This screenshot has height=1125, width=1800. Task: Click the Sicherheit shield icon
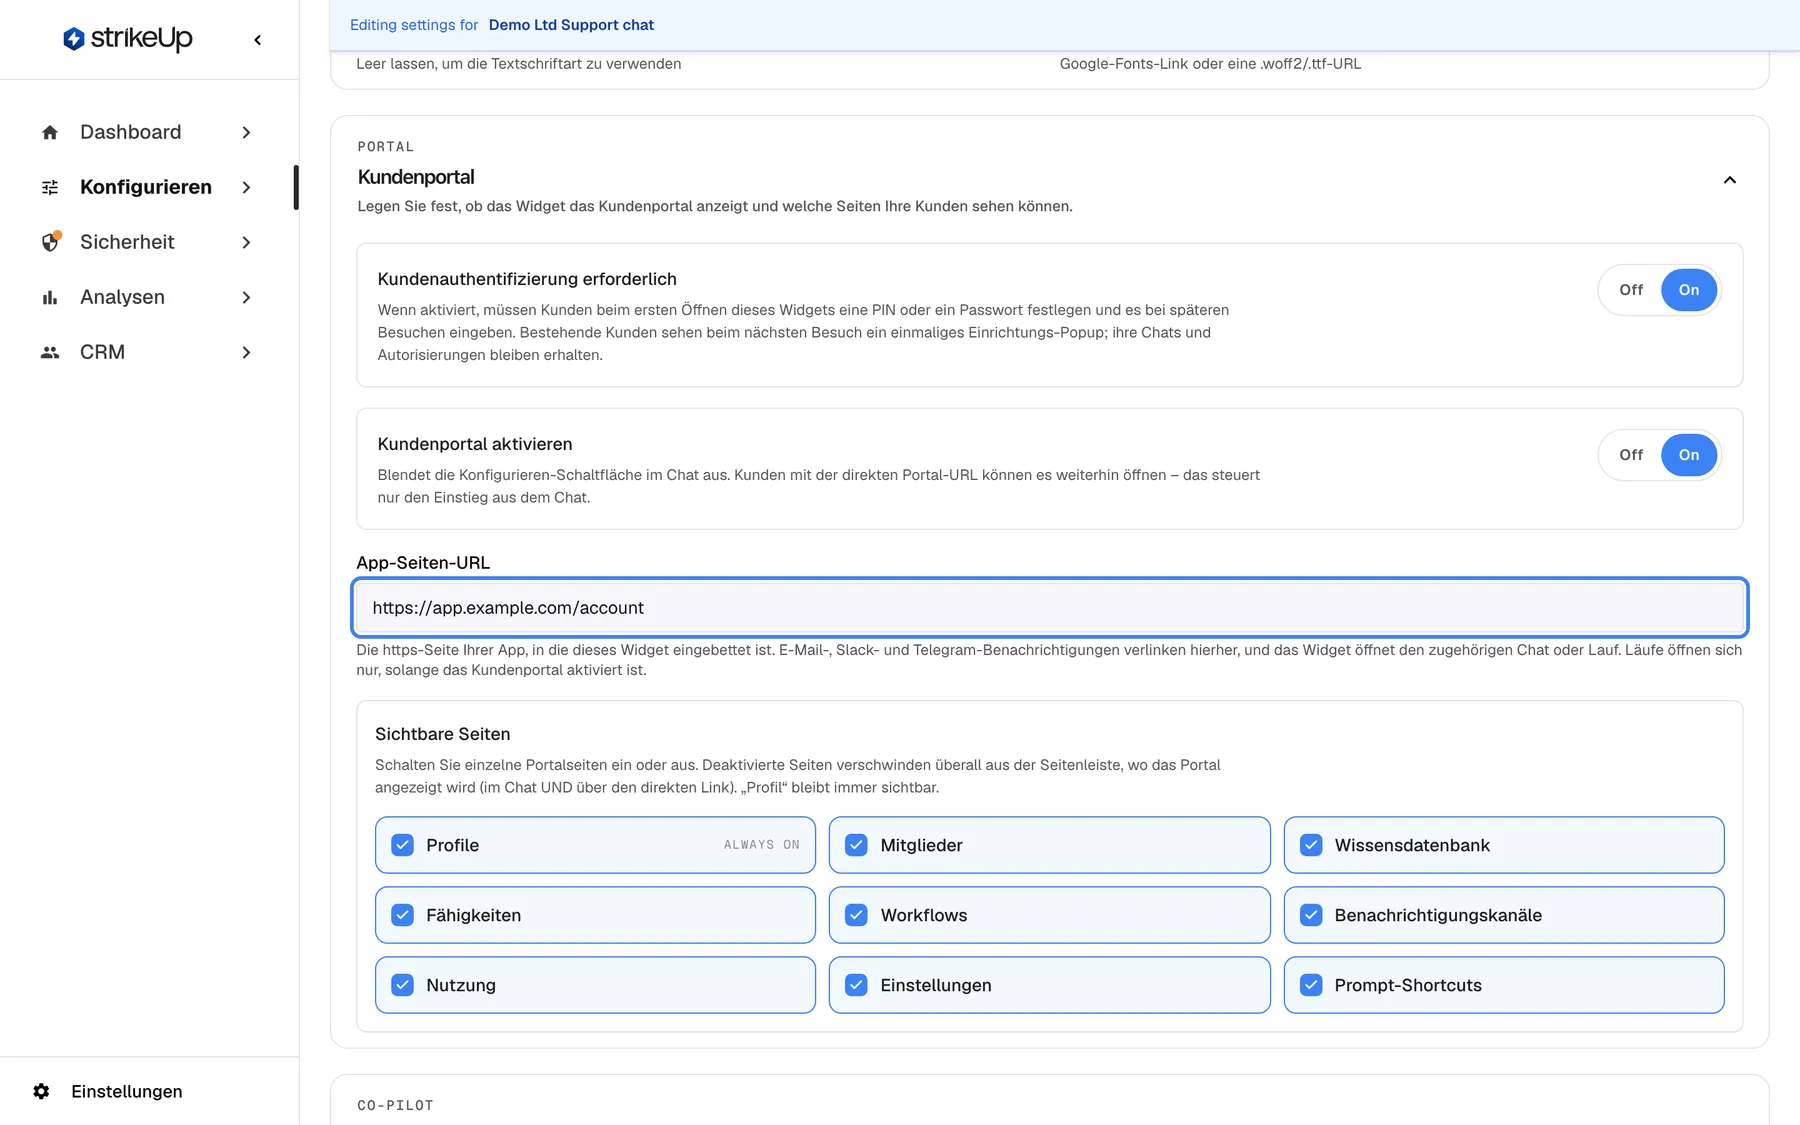point(50,242)
